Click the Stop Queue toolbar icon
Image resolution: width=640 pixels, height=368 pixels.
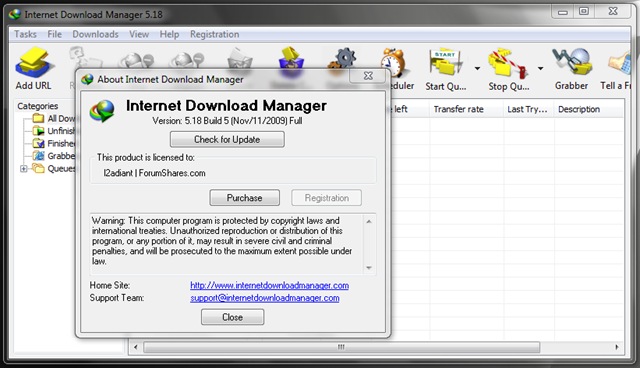pos(509,63)
